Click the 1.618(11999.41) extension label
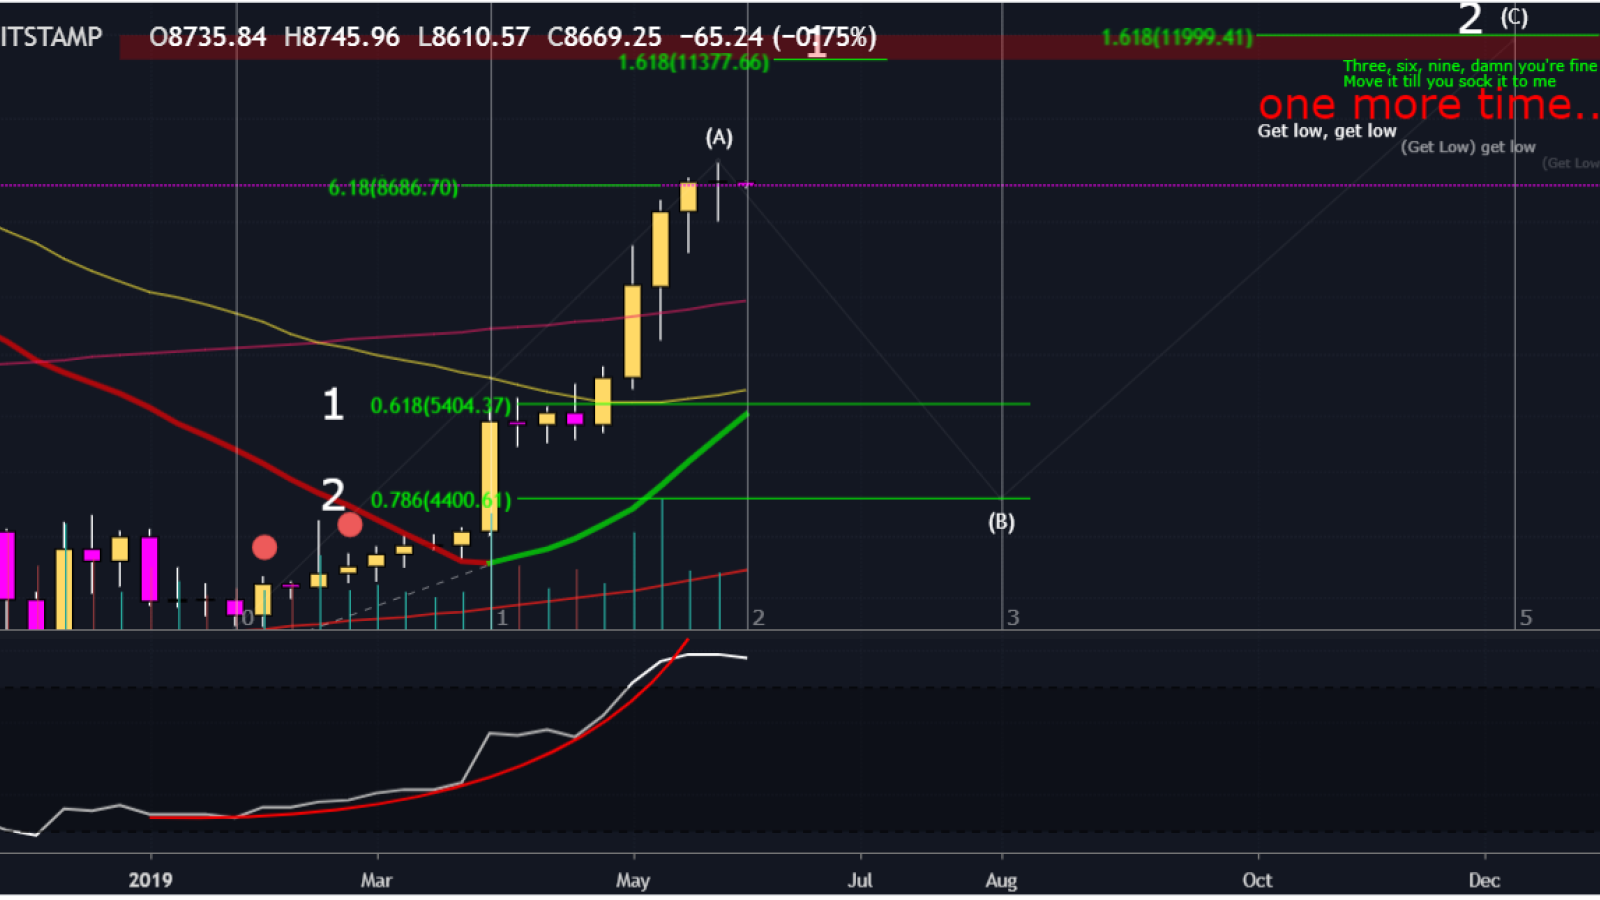Viewport: 1600px width, 900px height. point(1177,38)
